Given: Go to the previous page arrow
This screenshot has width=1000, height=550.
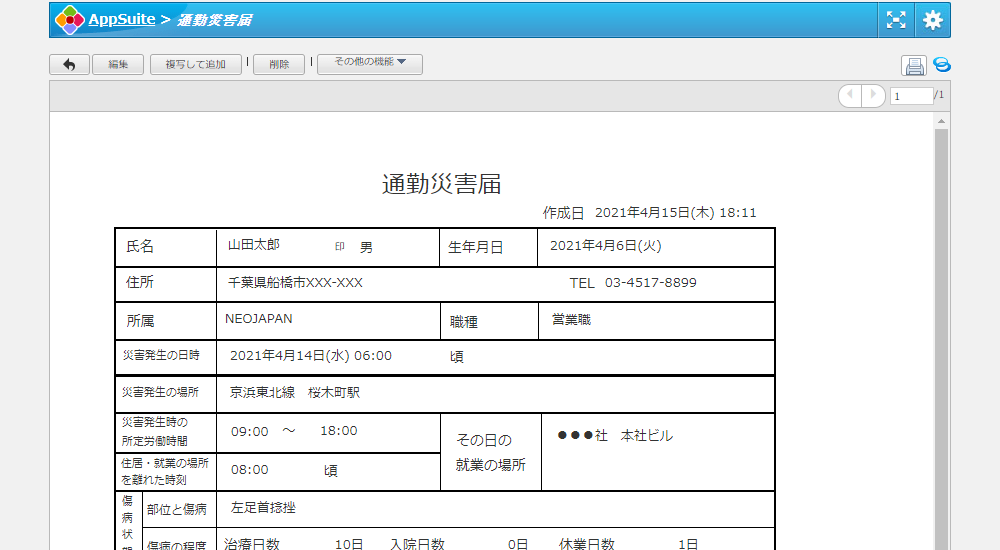Looking at the screenshot, I should coord(850,95).
